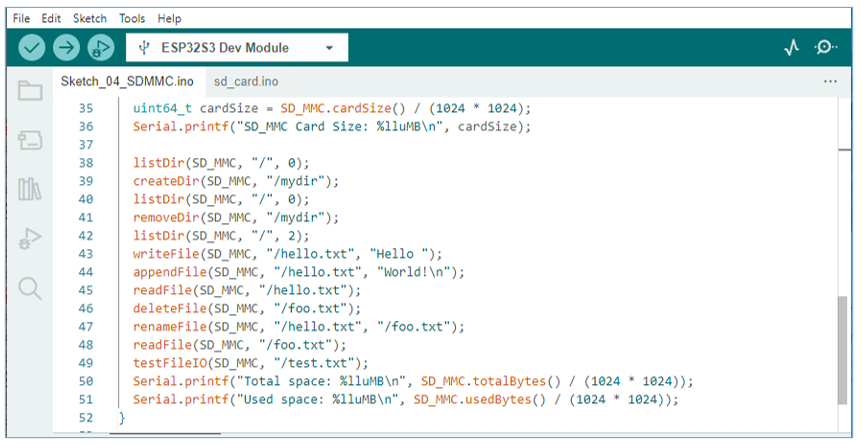Click line number 43 in the gutter

(86, 254)
